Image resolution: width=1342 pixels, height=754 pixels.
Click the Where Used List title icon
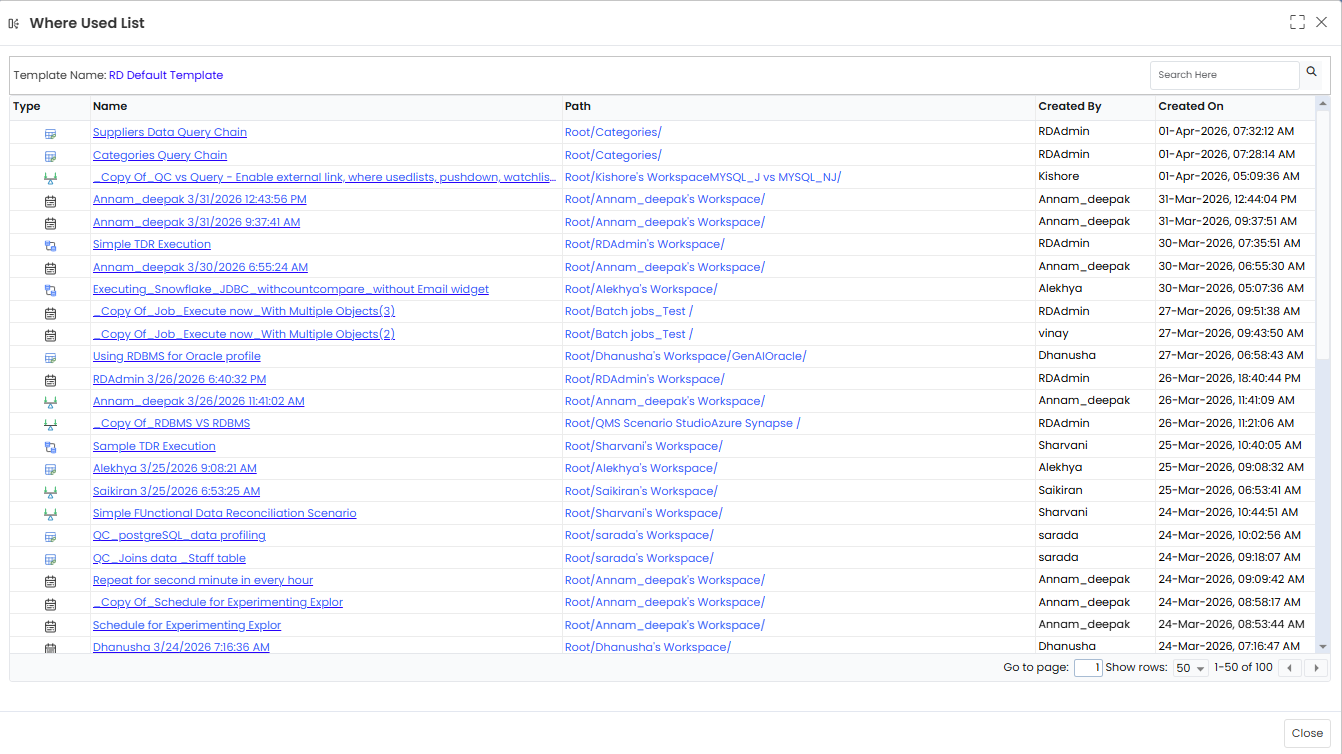click(x=14, y=23)
